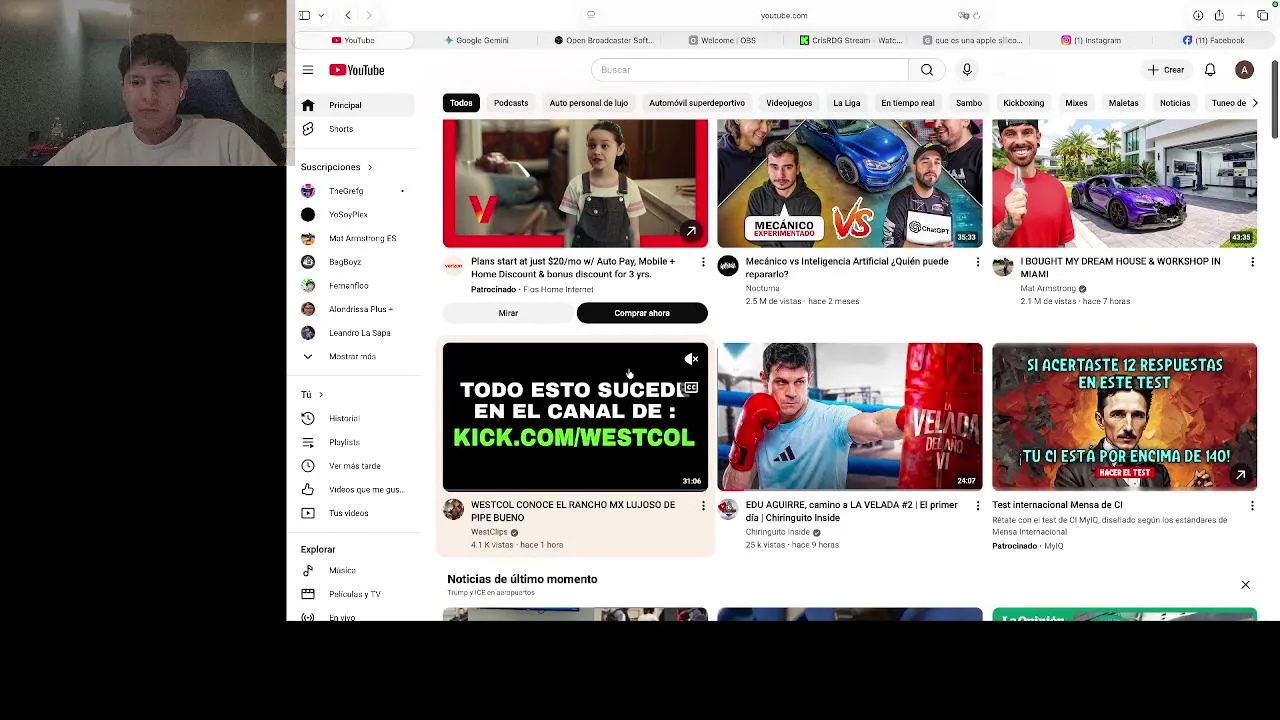
Task: Expand the Suscripciones section chevron
Action: pos(369,167)
